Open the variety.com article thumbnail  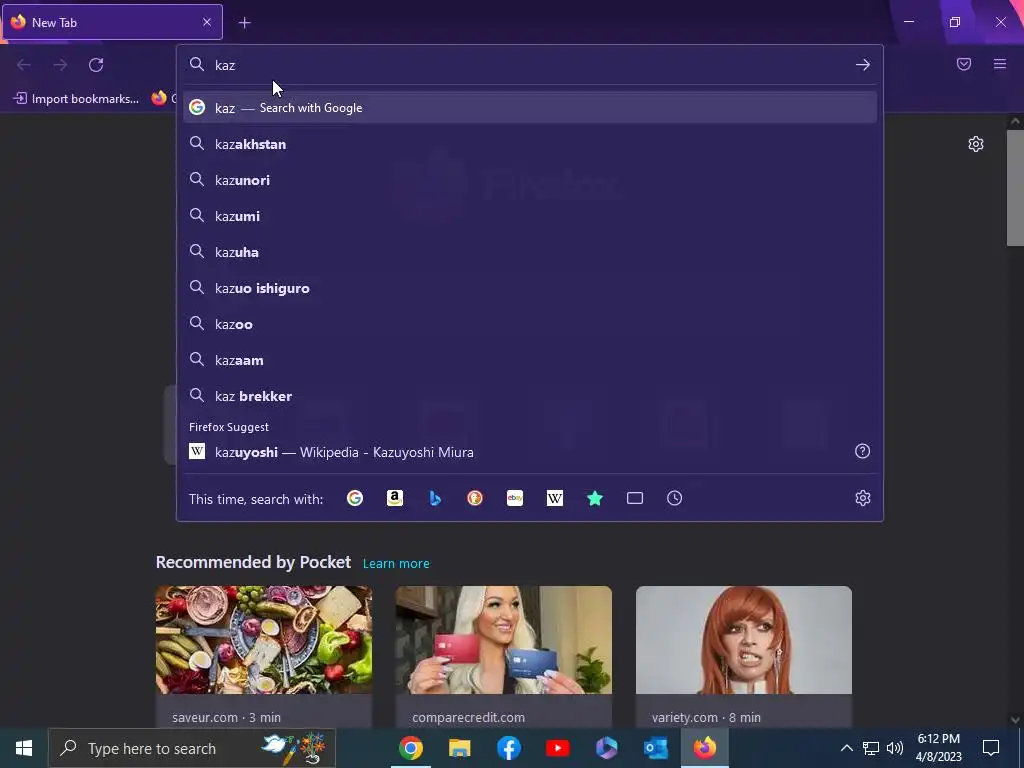744,640
